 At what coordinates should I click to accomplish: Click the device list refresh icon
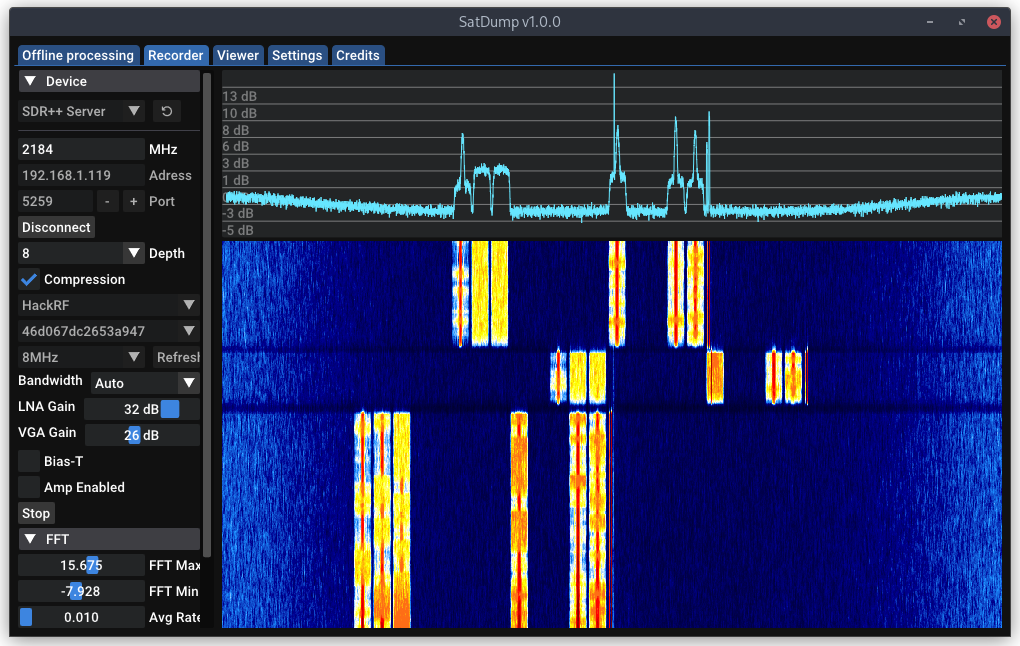coord(167,111)
